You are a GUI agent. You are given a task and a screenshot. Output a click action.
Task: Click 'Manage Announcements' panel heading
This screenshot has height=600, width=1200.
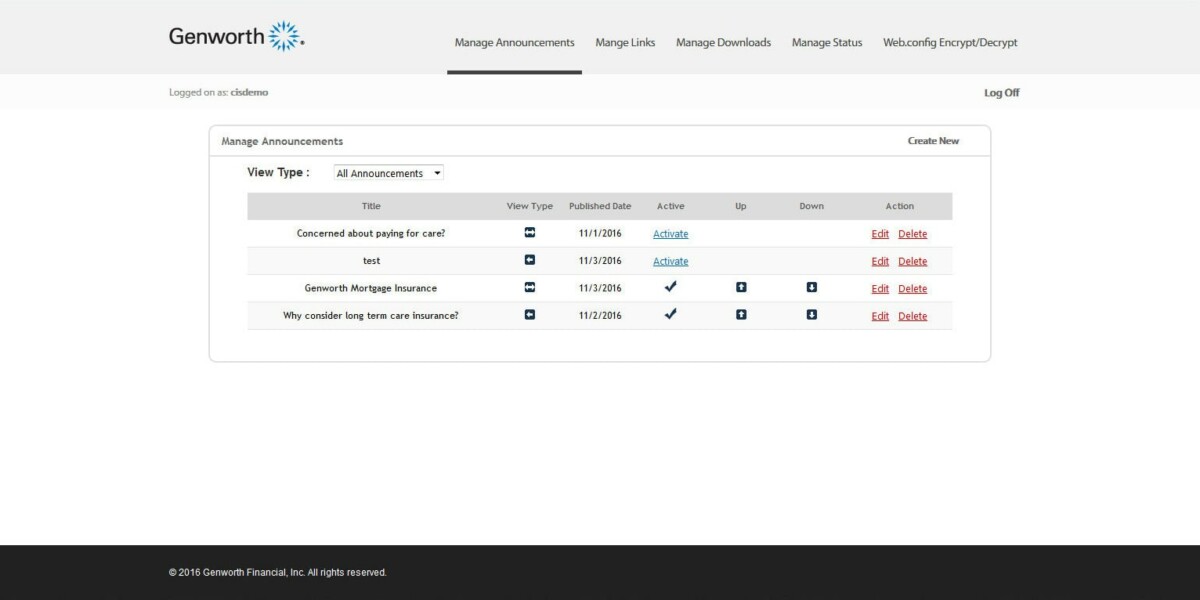pos(282,141)
